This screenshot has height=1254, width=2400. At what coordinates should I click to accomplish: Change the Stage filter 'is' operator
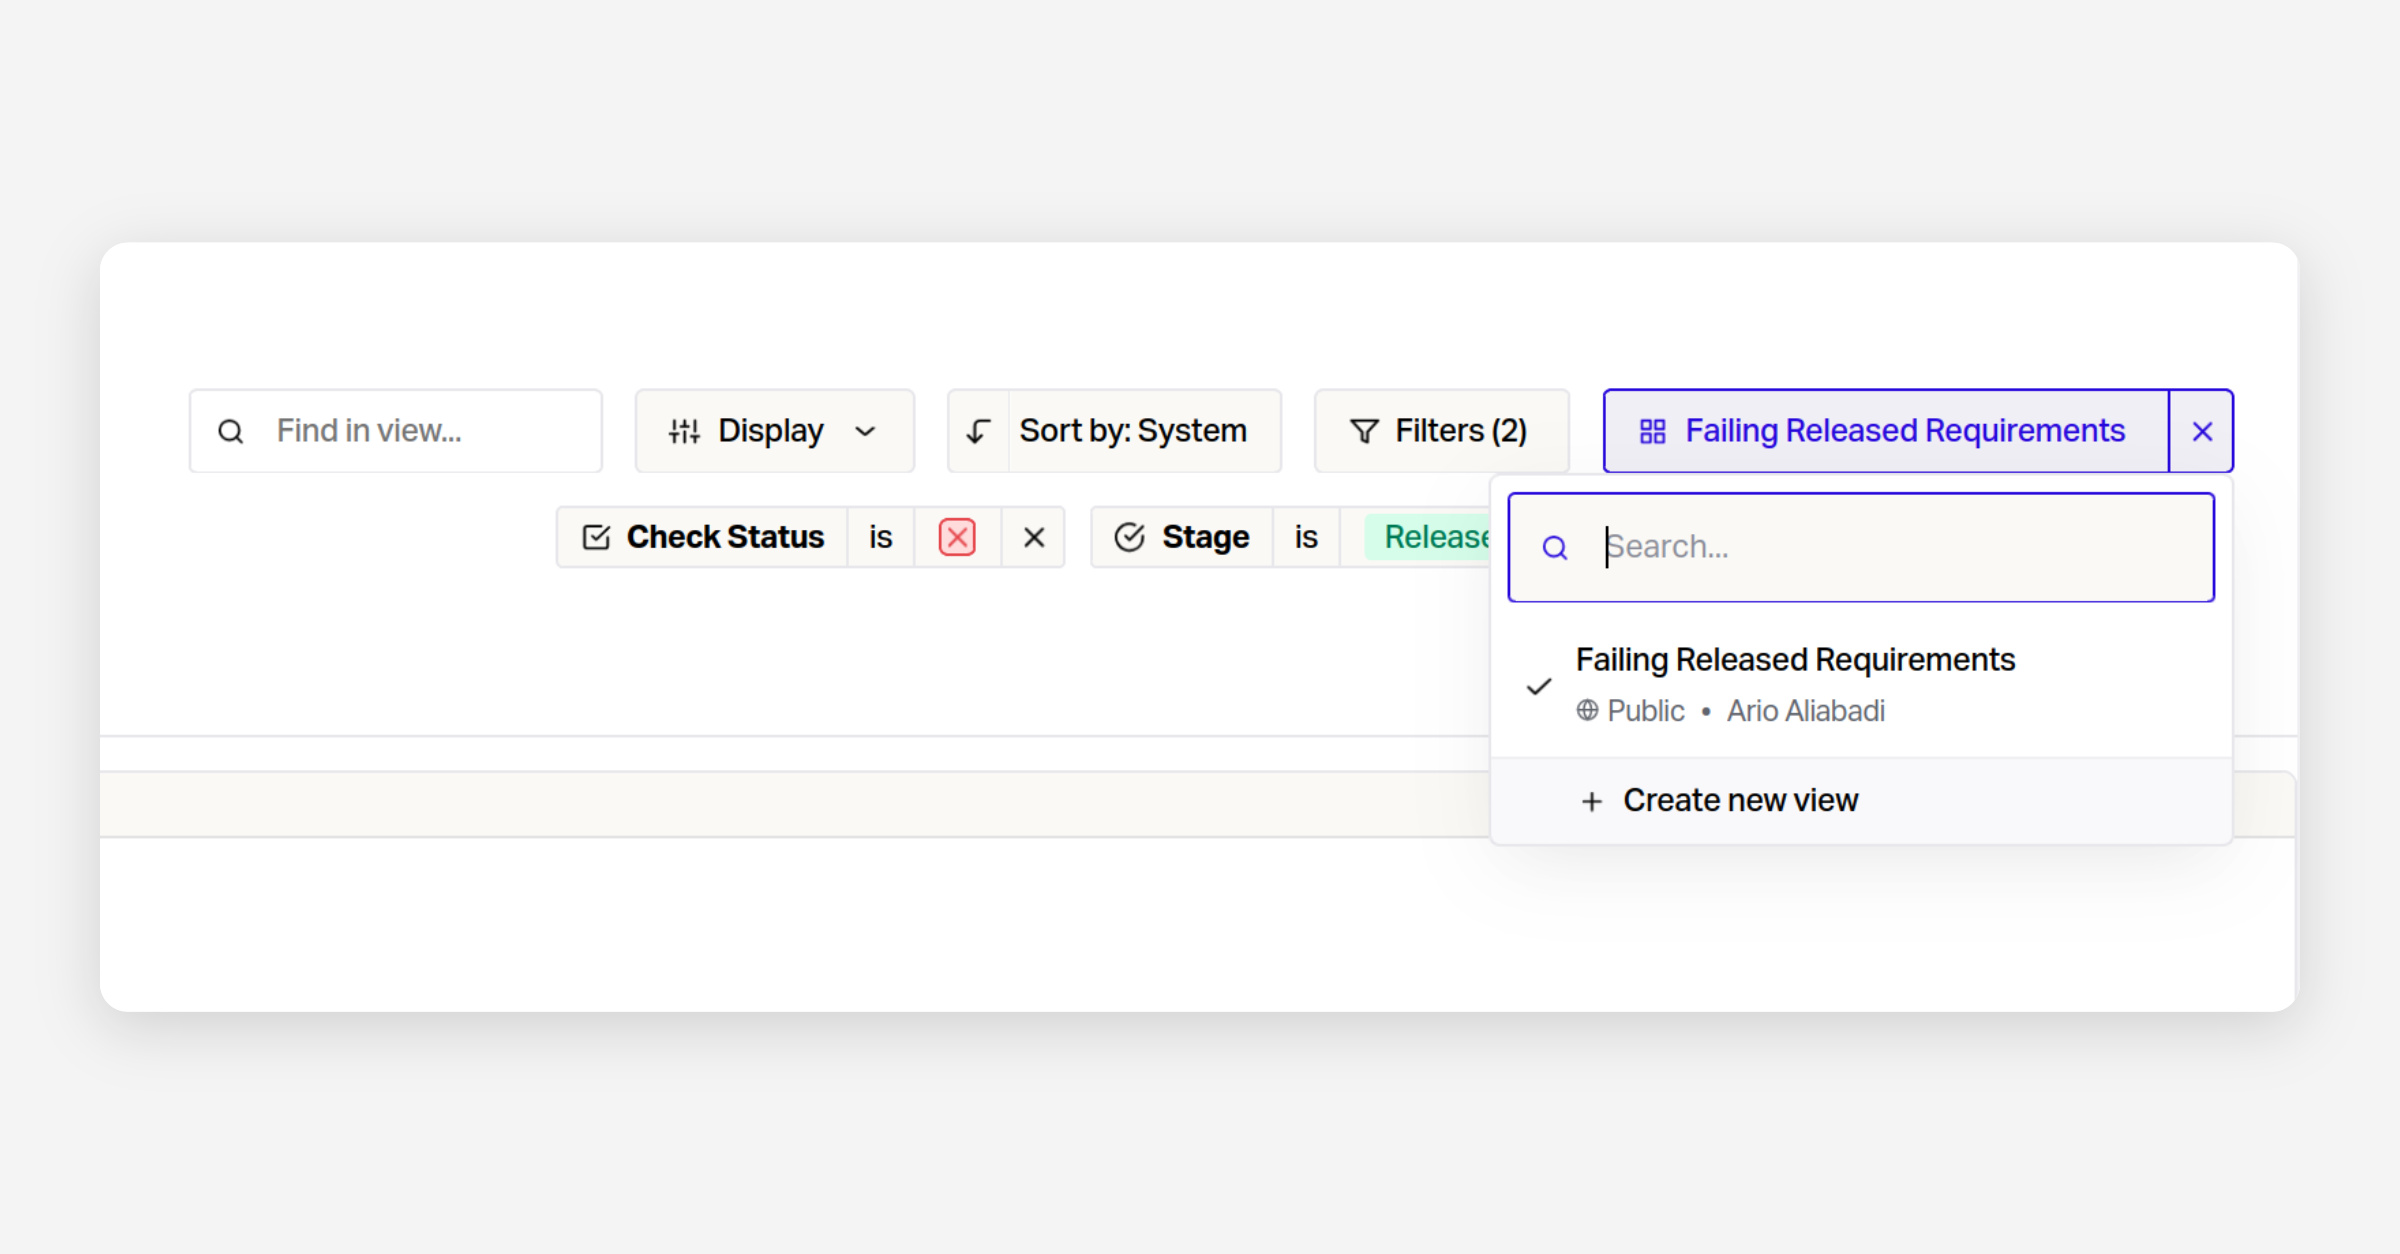tap(1305, 537)
